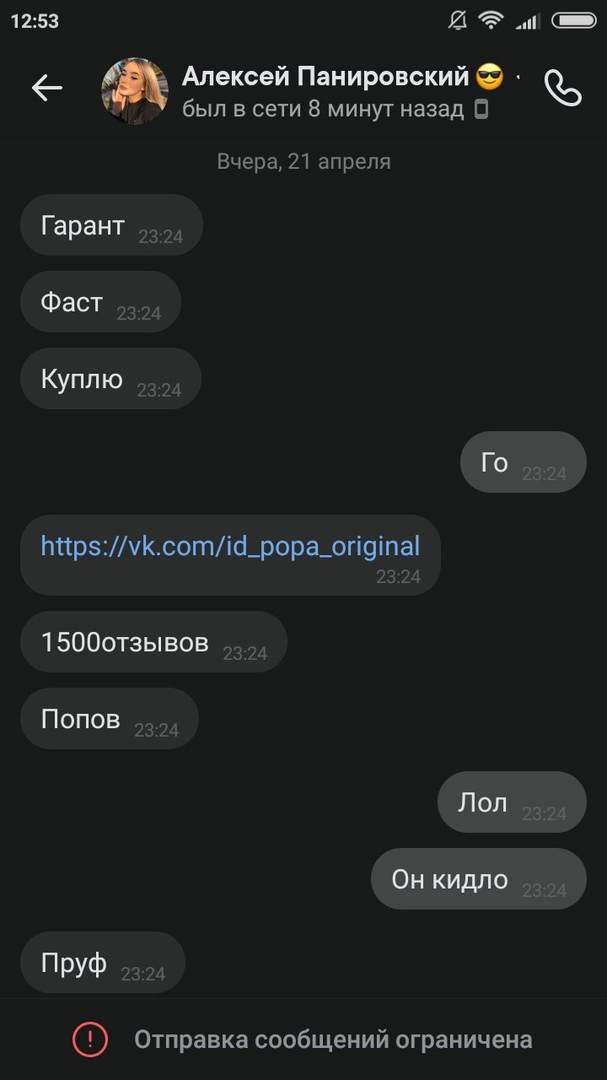The image size is (607, 1080).
Task: Tap the muted notifications bell icon
Action: [458, 20]
